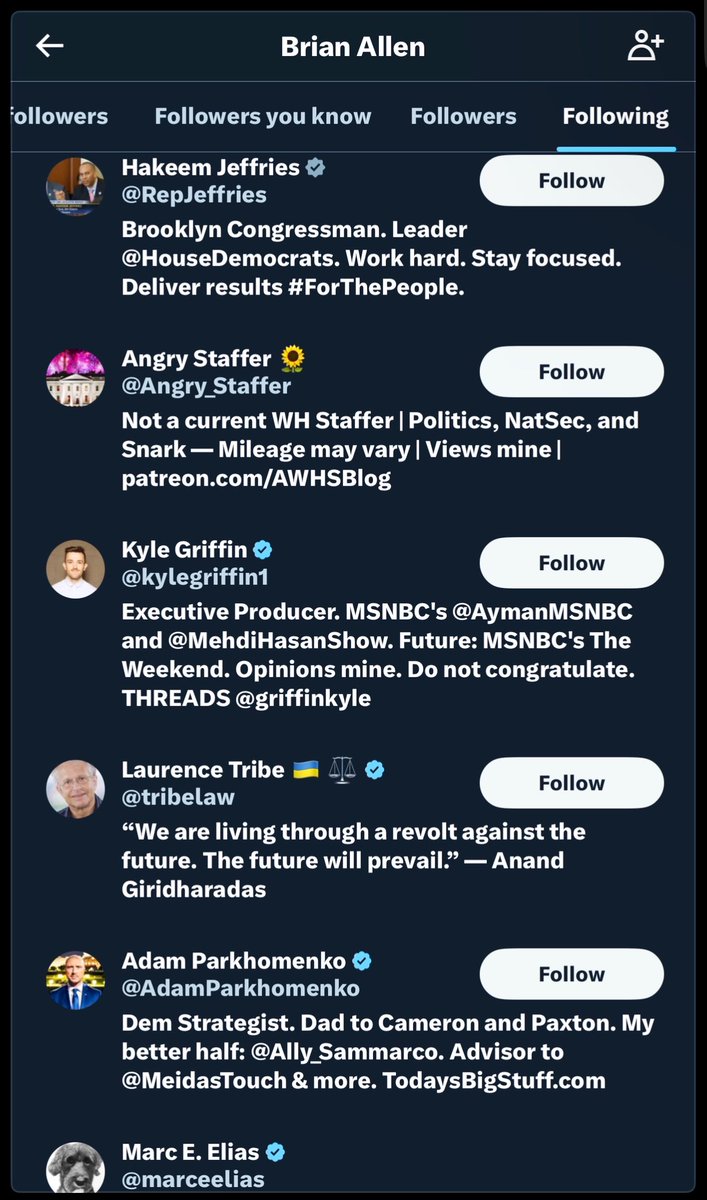This screenshot has width=707, height=1200.
Task: Tap Adam Parkhomenko's avatar
Action: point(75,980)
